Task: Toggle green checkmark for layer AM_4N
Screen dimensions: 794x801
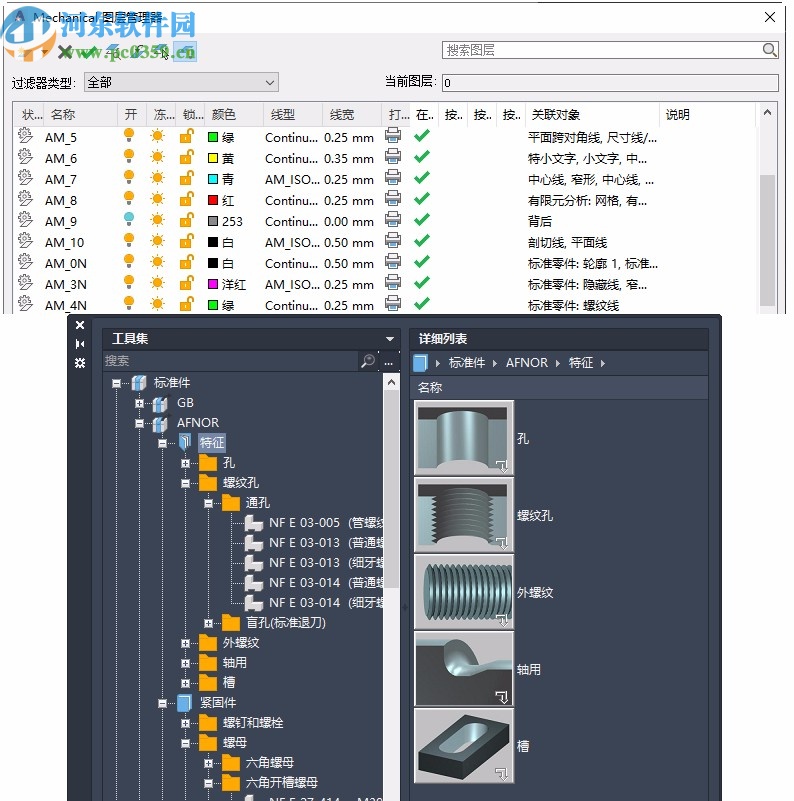Action: [422, 303]
